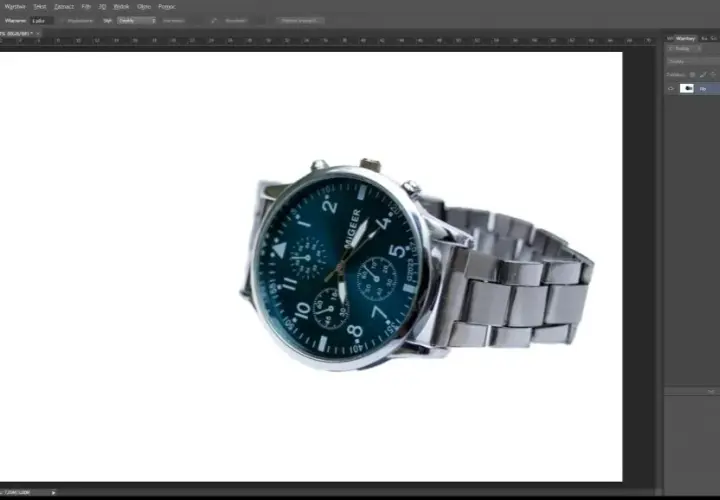Open the Filtr menu

[x=86, y=7]
